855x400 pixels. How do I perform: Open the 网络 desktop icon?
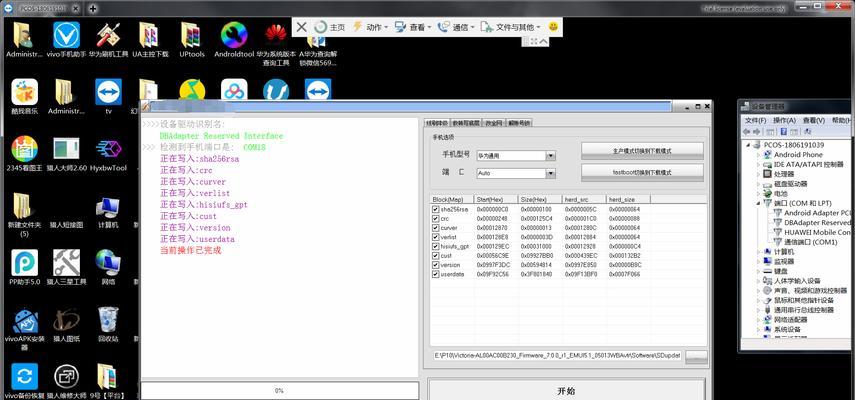[x=108, y=268]
